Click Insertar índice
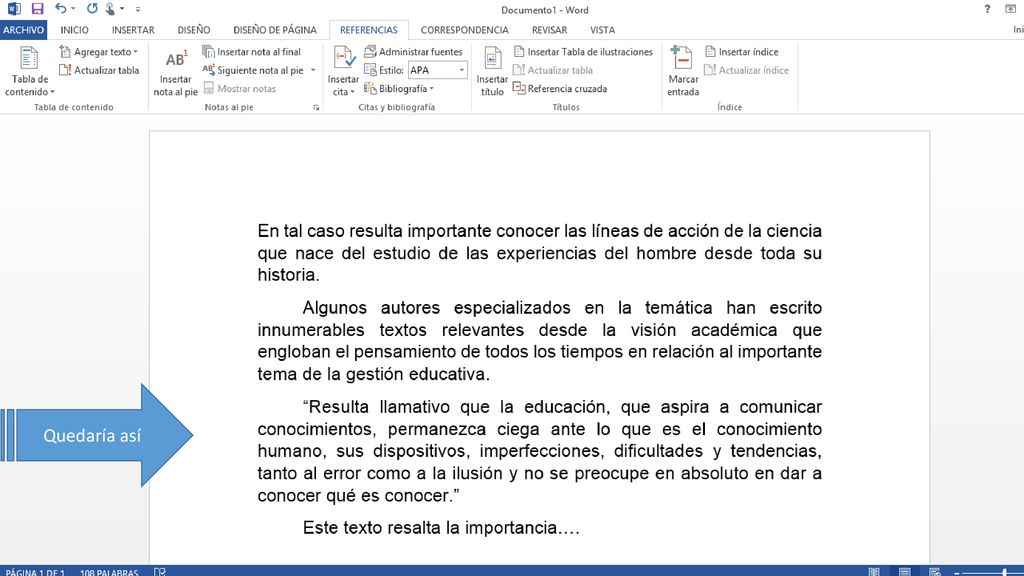Image resolution: width=1024 pixels, height=576 pixels. tap(741, 52)
